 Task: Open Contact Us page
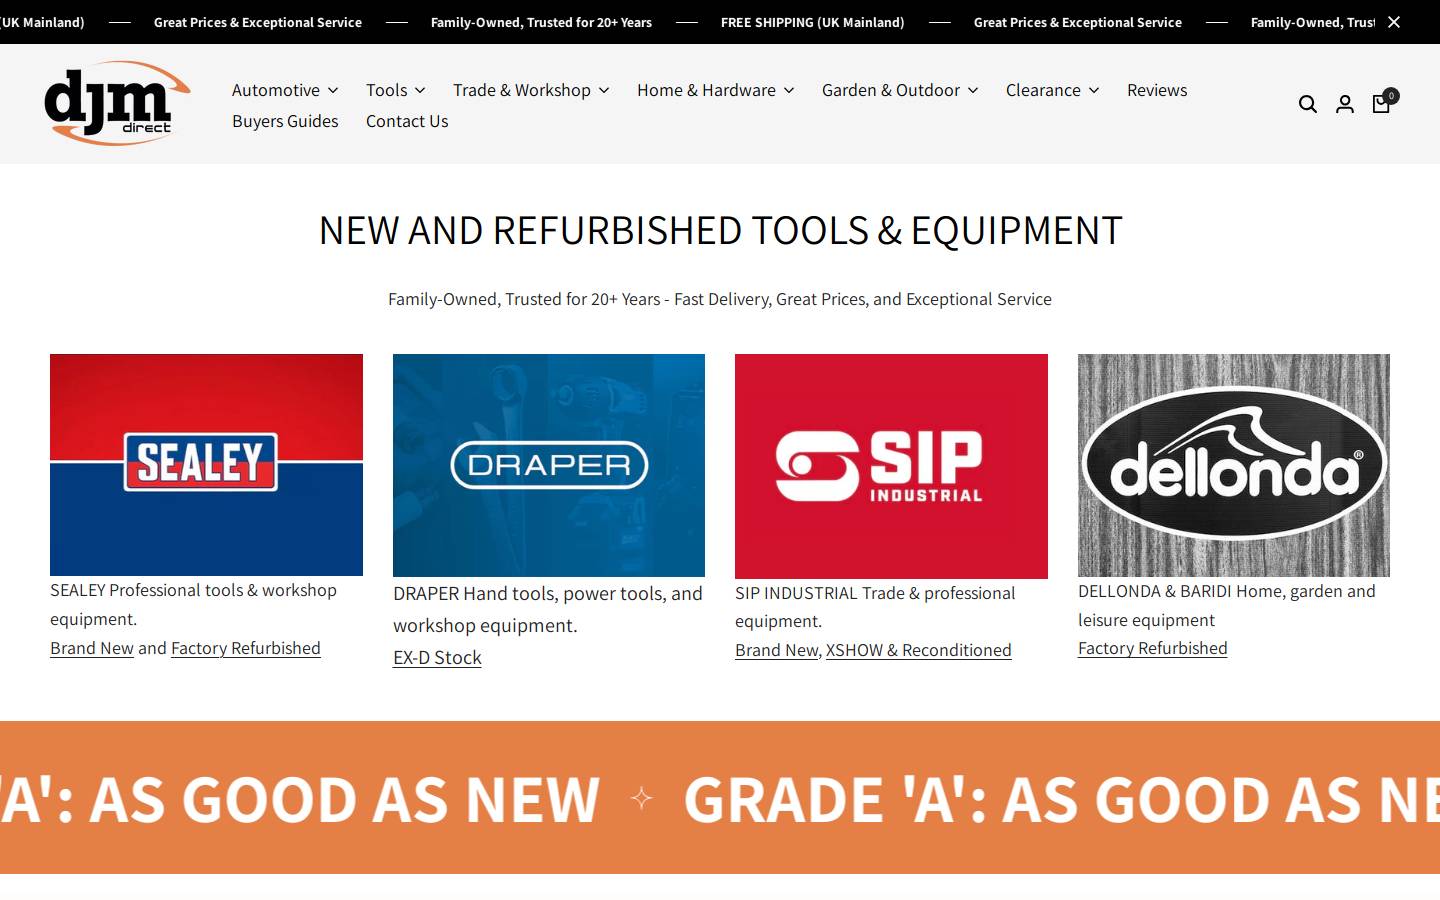(x=407, y=121)
